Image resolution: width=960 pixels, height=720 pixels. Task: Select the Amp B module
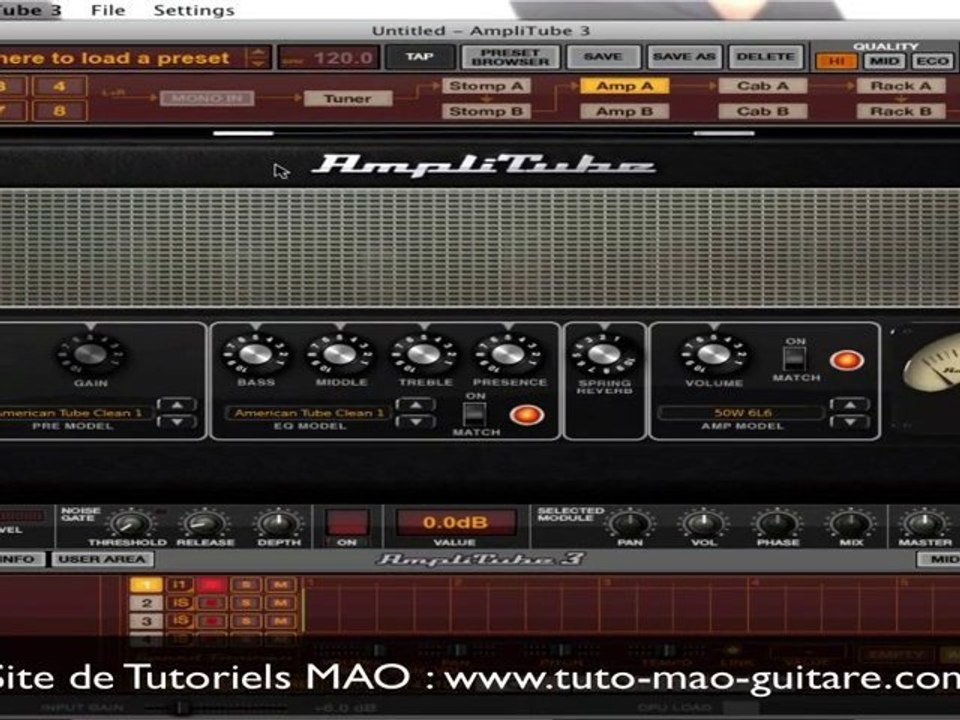tap(624, 111)
